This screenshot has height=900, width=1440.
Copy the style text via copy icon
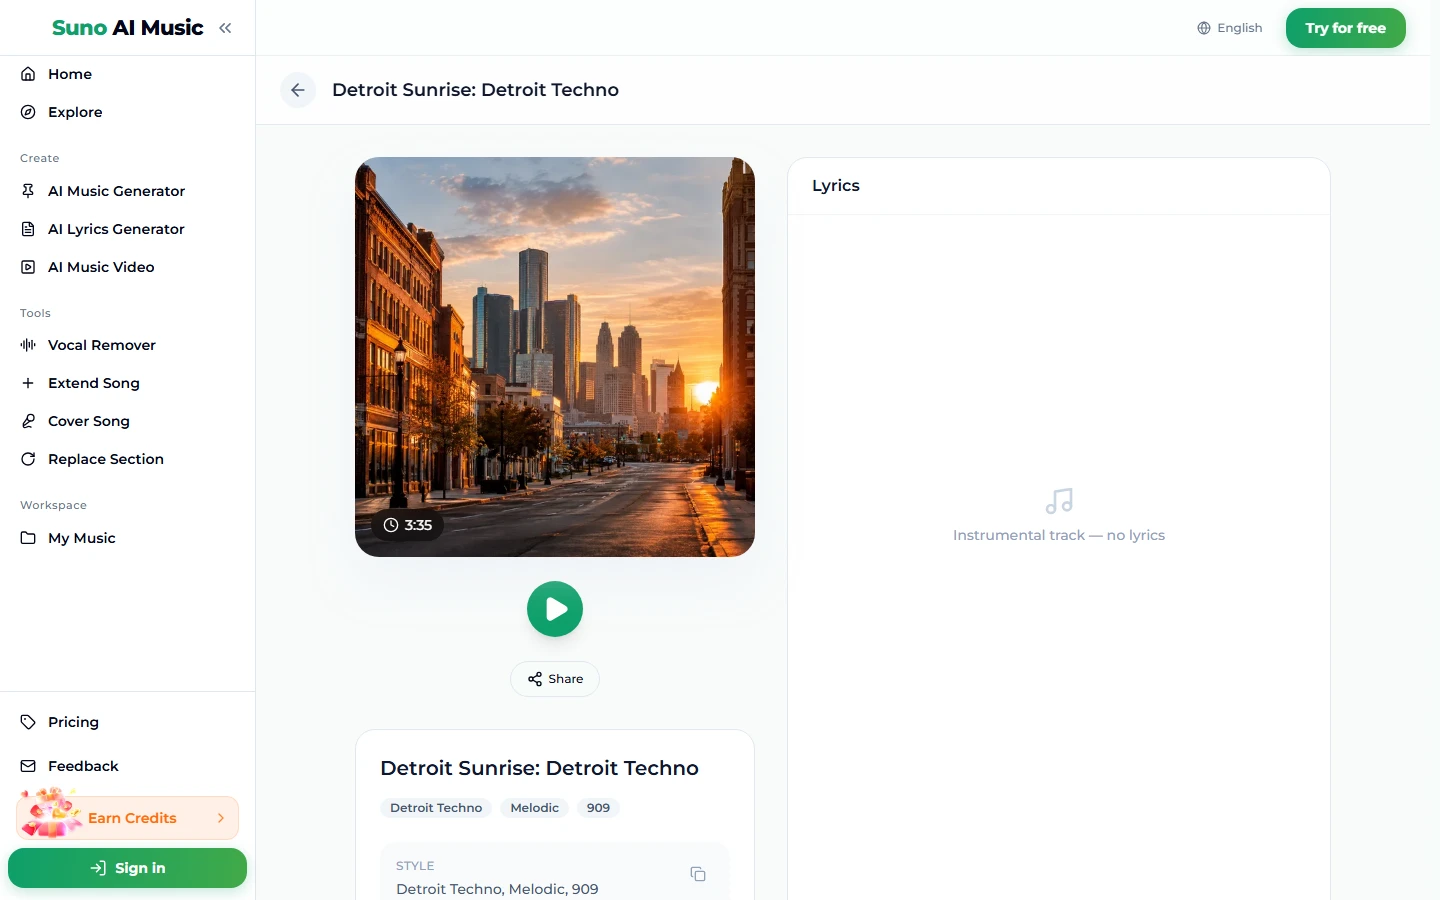point(698,874)
